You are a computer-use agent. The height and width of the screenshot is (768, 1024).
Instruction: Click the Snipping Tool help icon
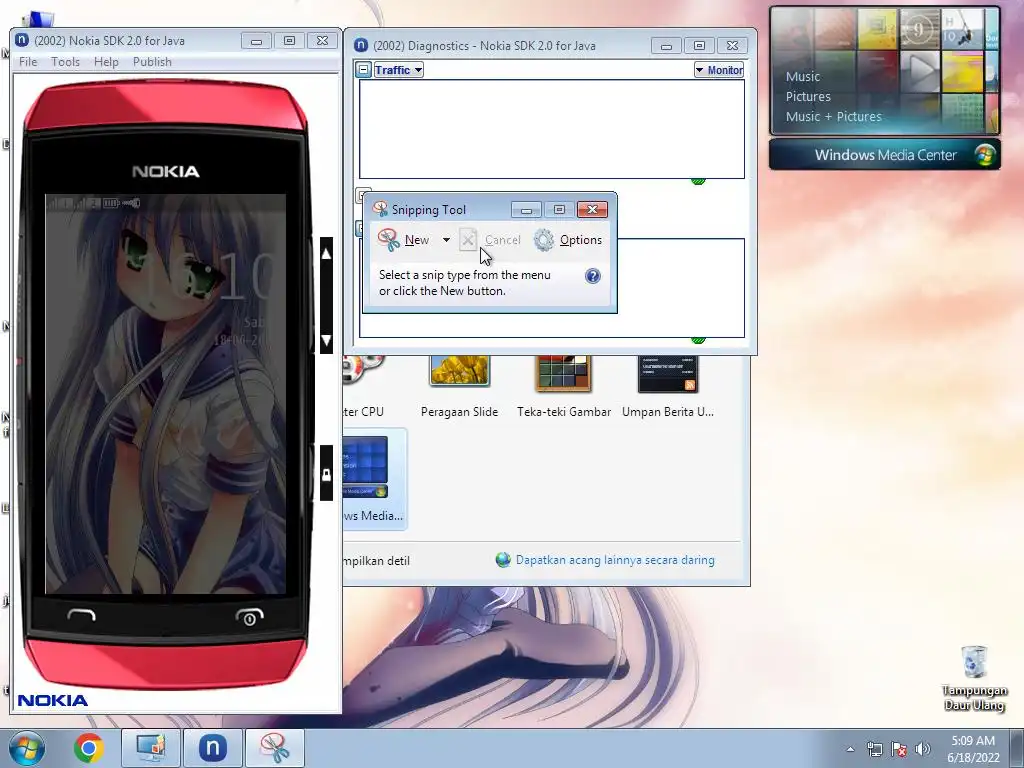click(x=592, y=276)
